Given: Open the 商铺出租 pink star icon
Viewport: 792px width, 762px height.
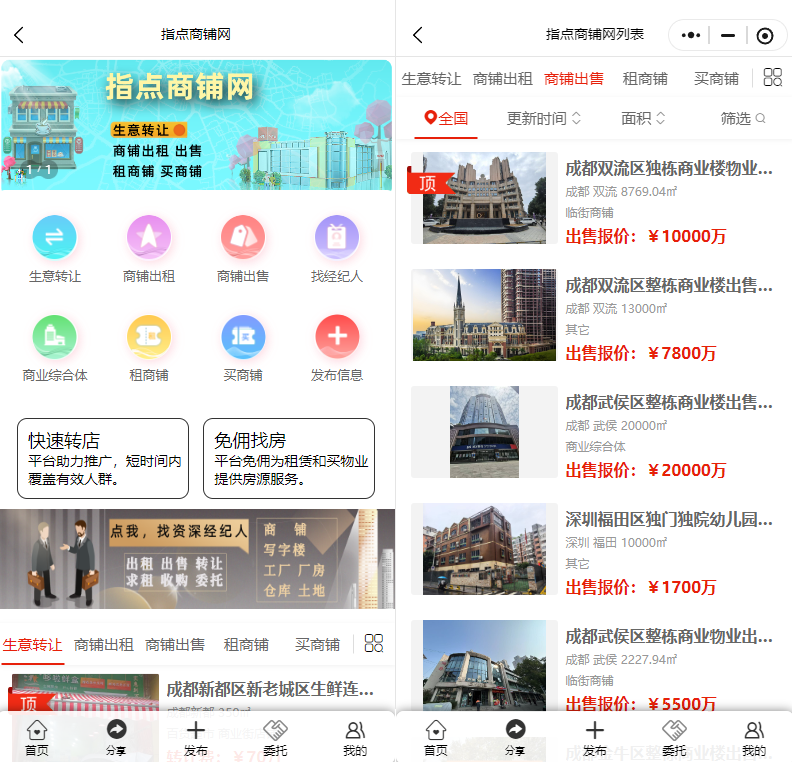Looking at the screenshot, I should coord(148,237).
